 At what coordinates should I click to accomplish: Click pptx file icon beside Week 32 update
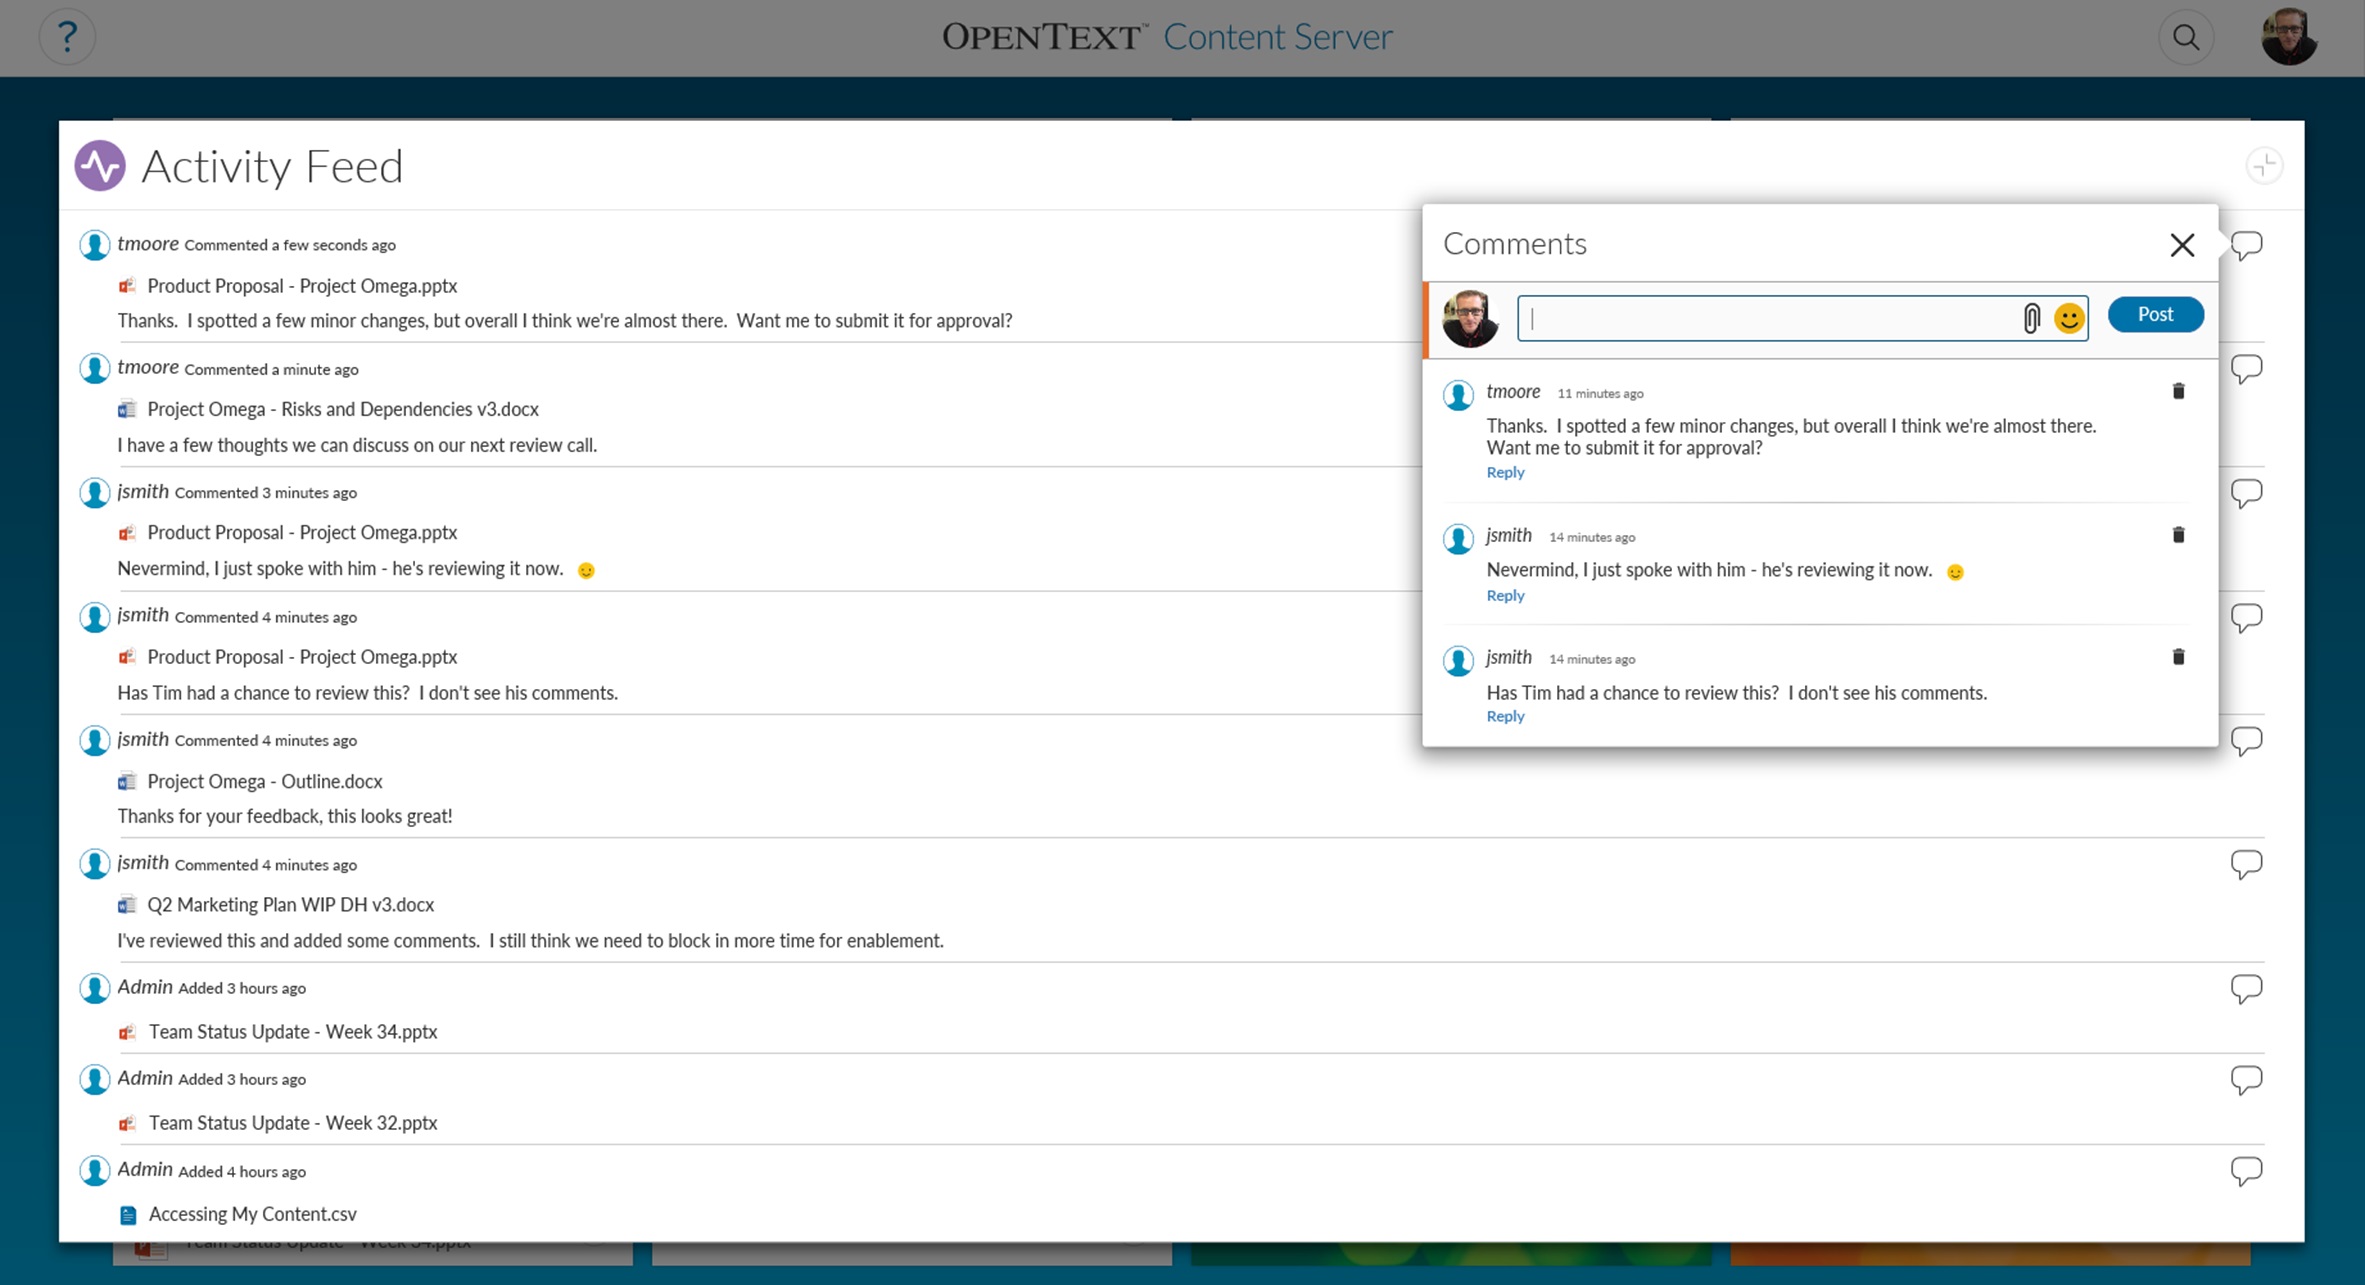tap(127, 1124)
